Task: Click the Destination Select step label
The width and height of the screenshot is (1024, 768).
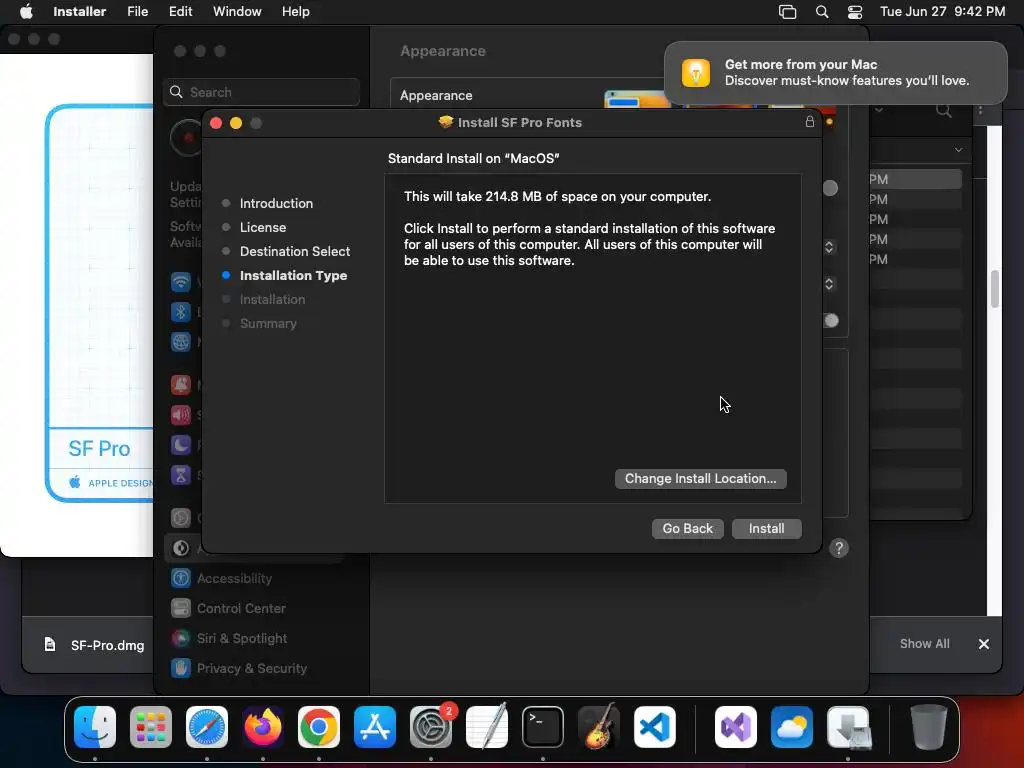Action: coord(295,251)
